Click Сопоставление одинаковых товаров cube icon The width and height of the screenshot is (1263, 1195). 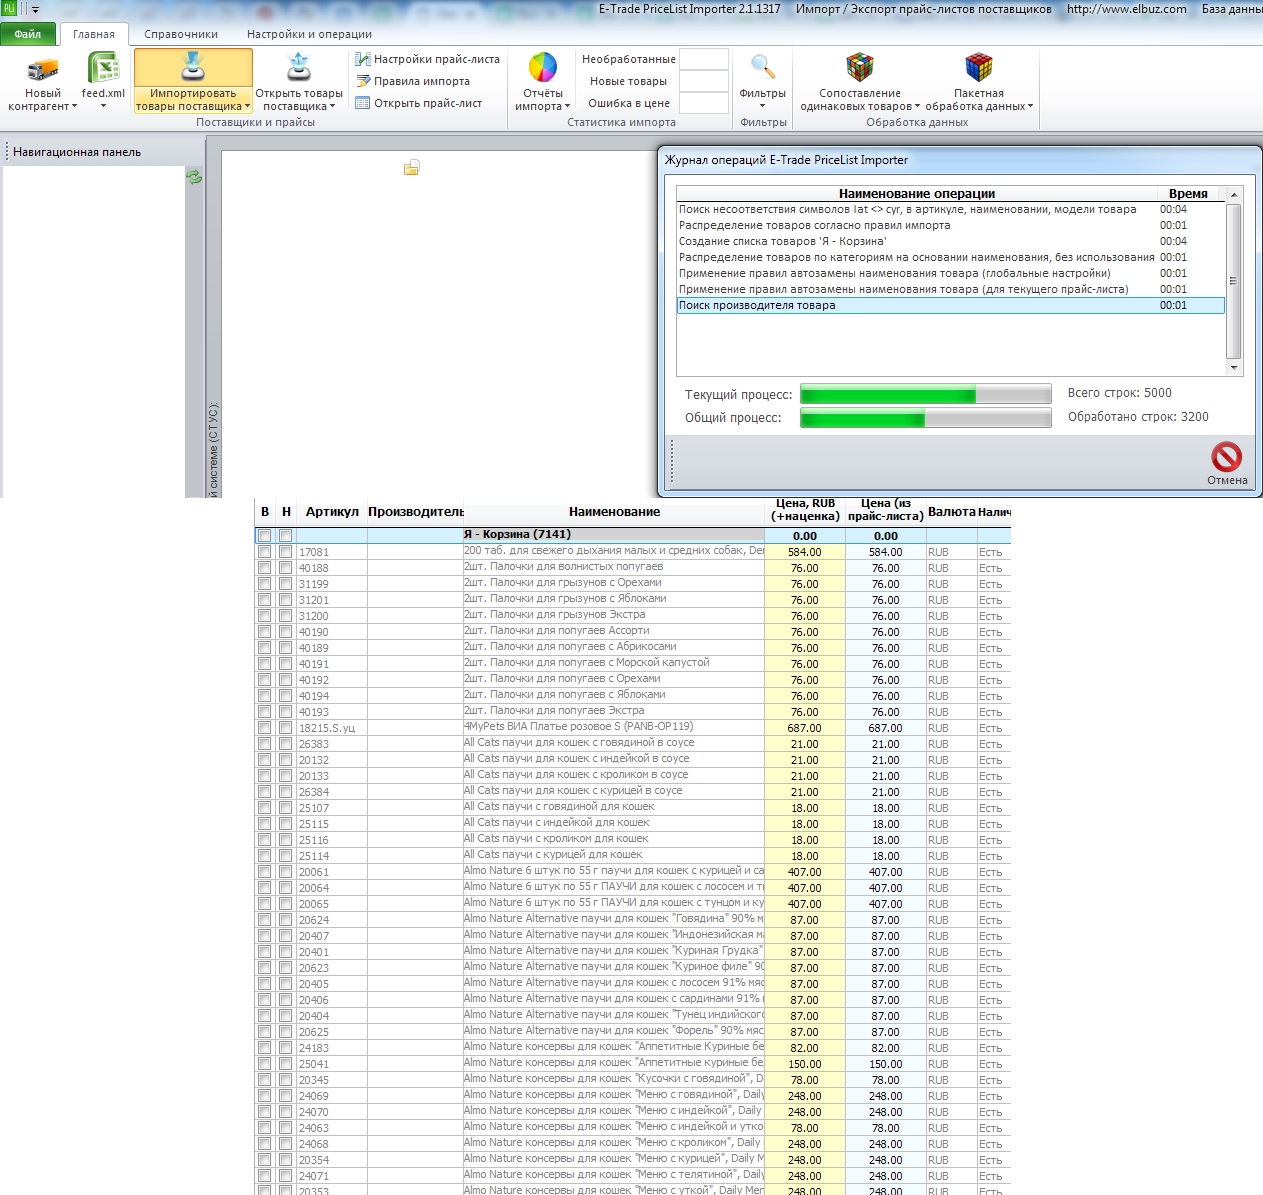tap(859, 67)
